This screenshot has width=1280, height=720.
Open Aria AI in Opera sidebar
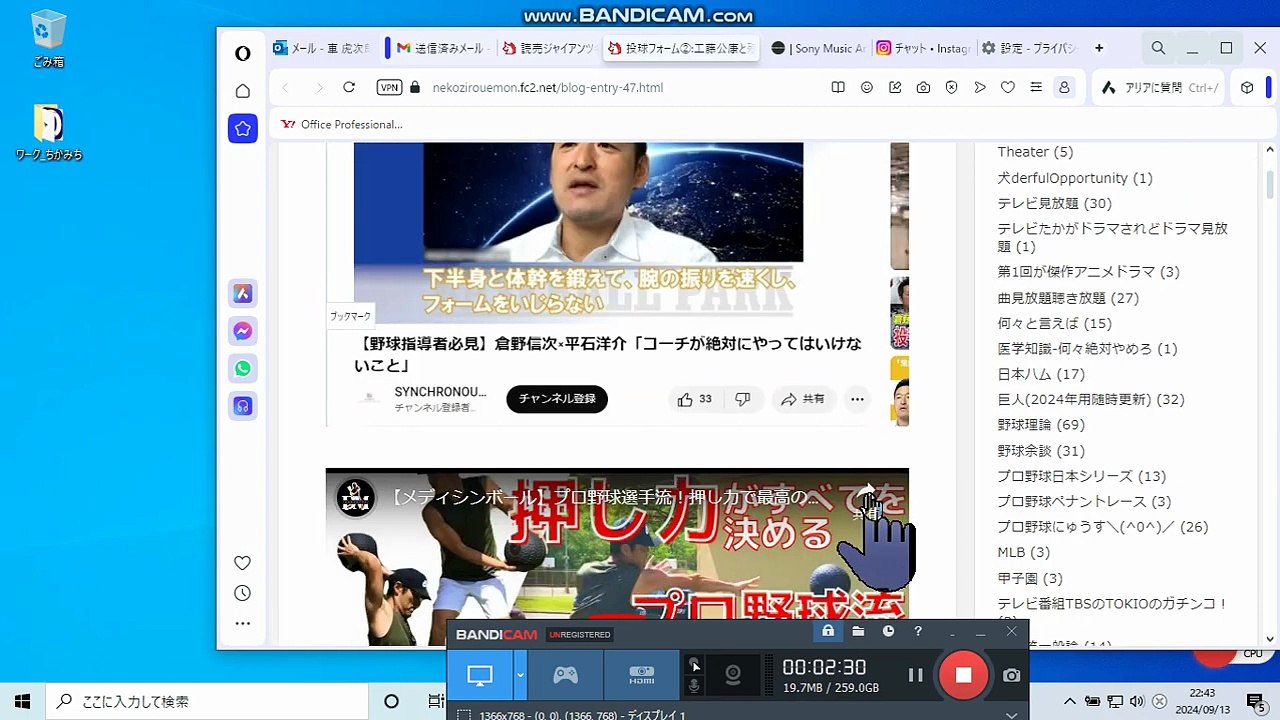243,293
